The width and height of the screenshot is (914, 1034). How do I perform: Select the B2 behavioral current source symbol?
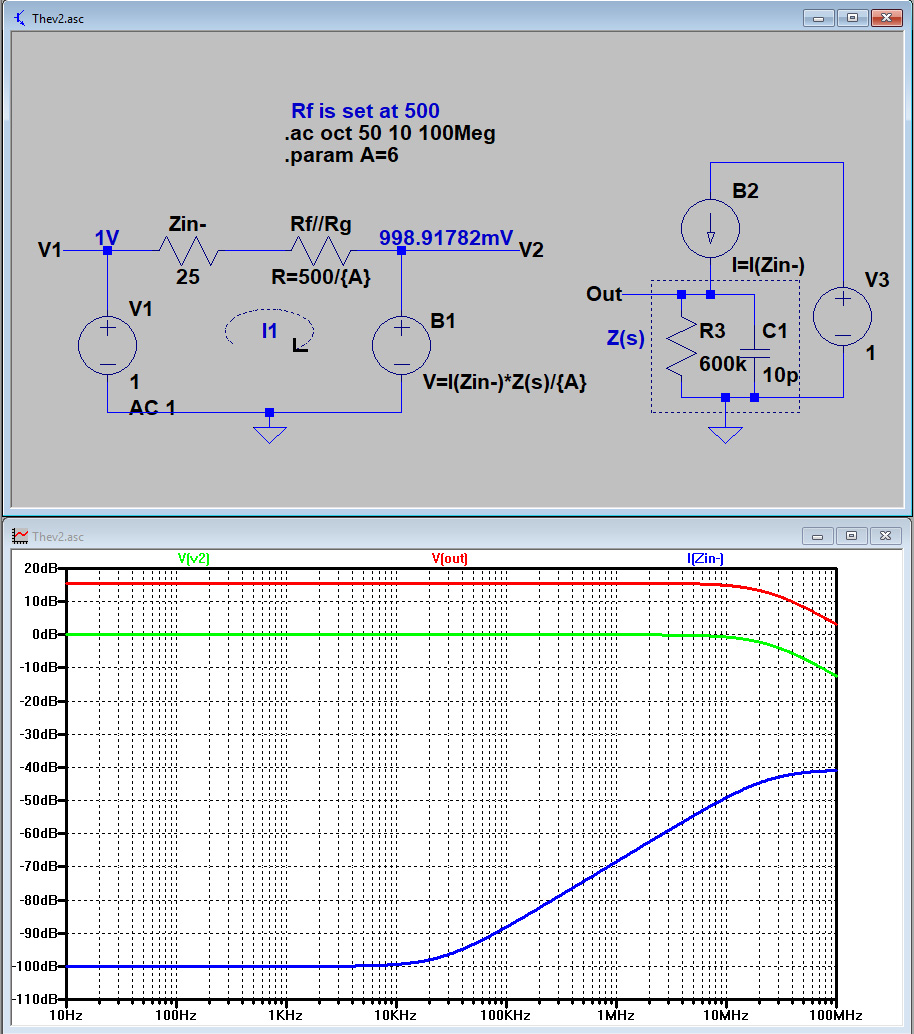click(710, 228)
